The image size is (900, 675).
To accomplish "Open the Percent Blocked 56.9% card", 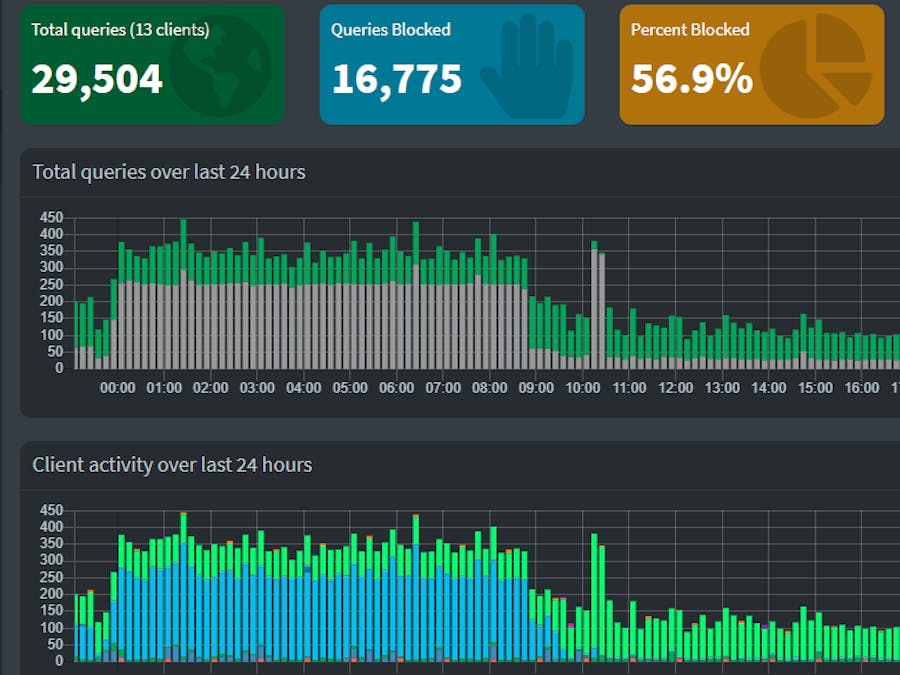I will click(752, 65).
